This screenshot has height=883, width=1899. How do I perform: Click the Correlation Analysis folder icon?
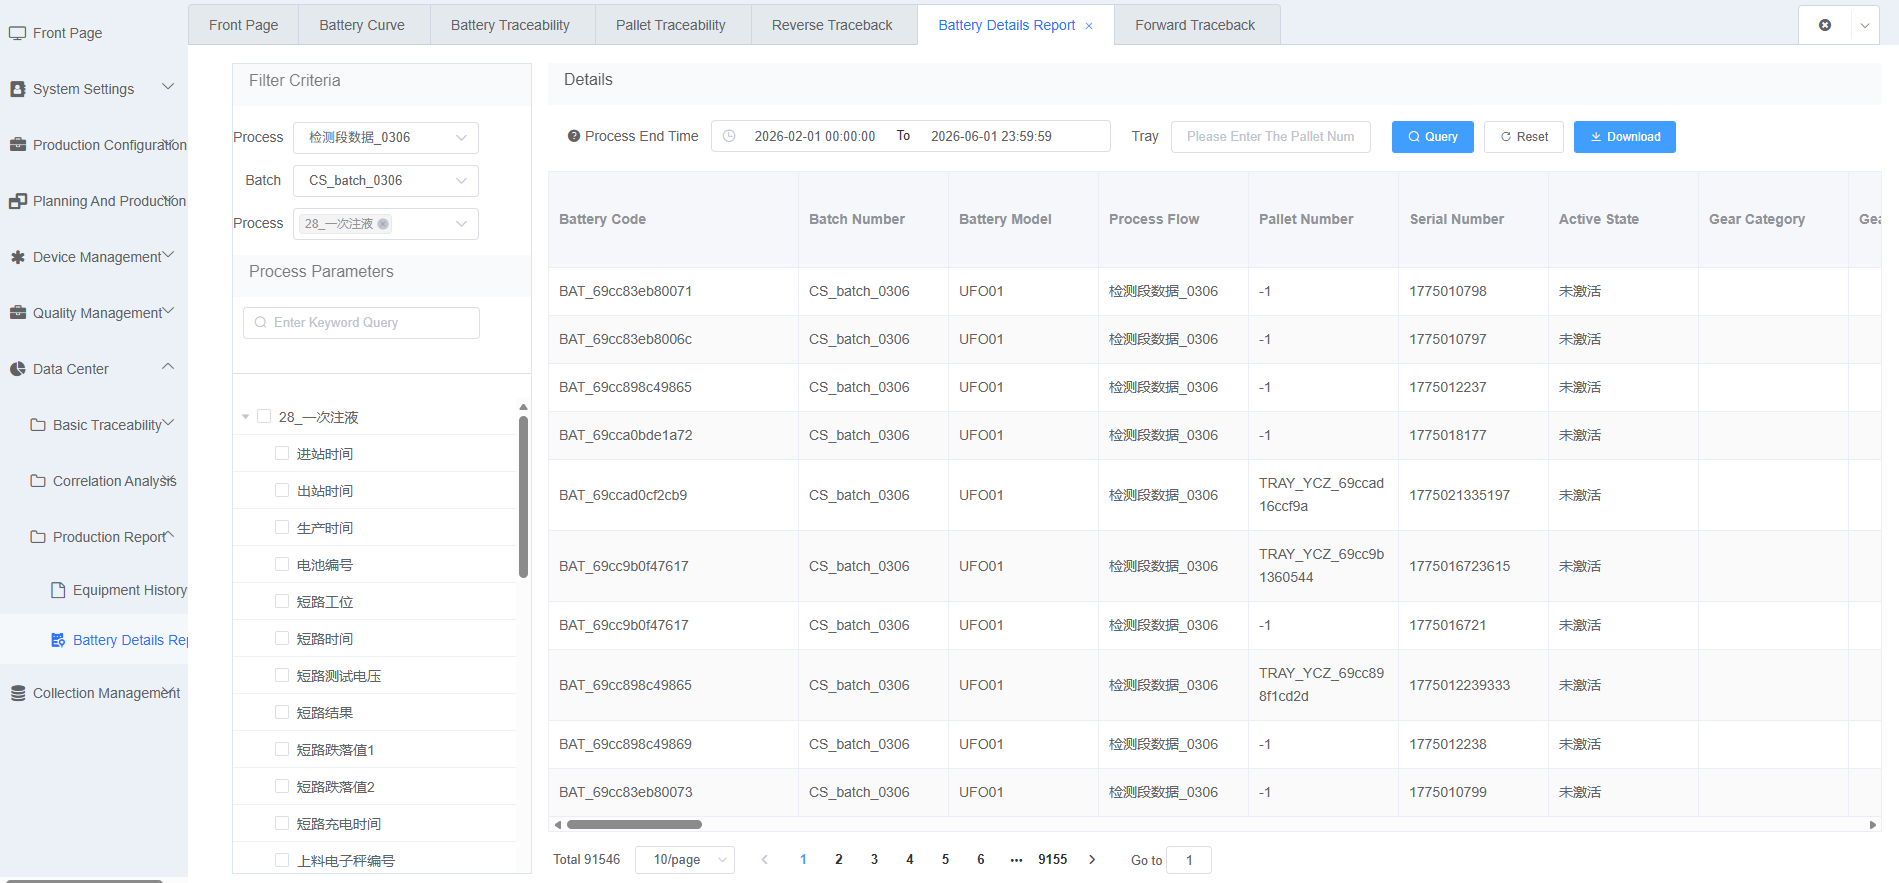point(38,481)
